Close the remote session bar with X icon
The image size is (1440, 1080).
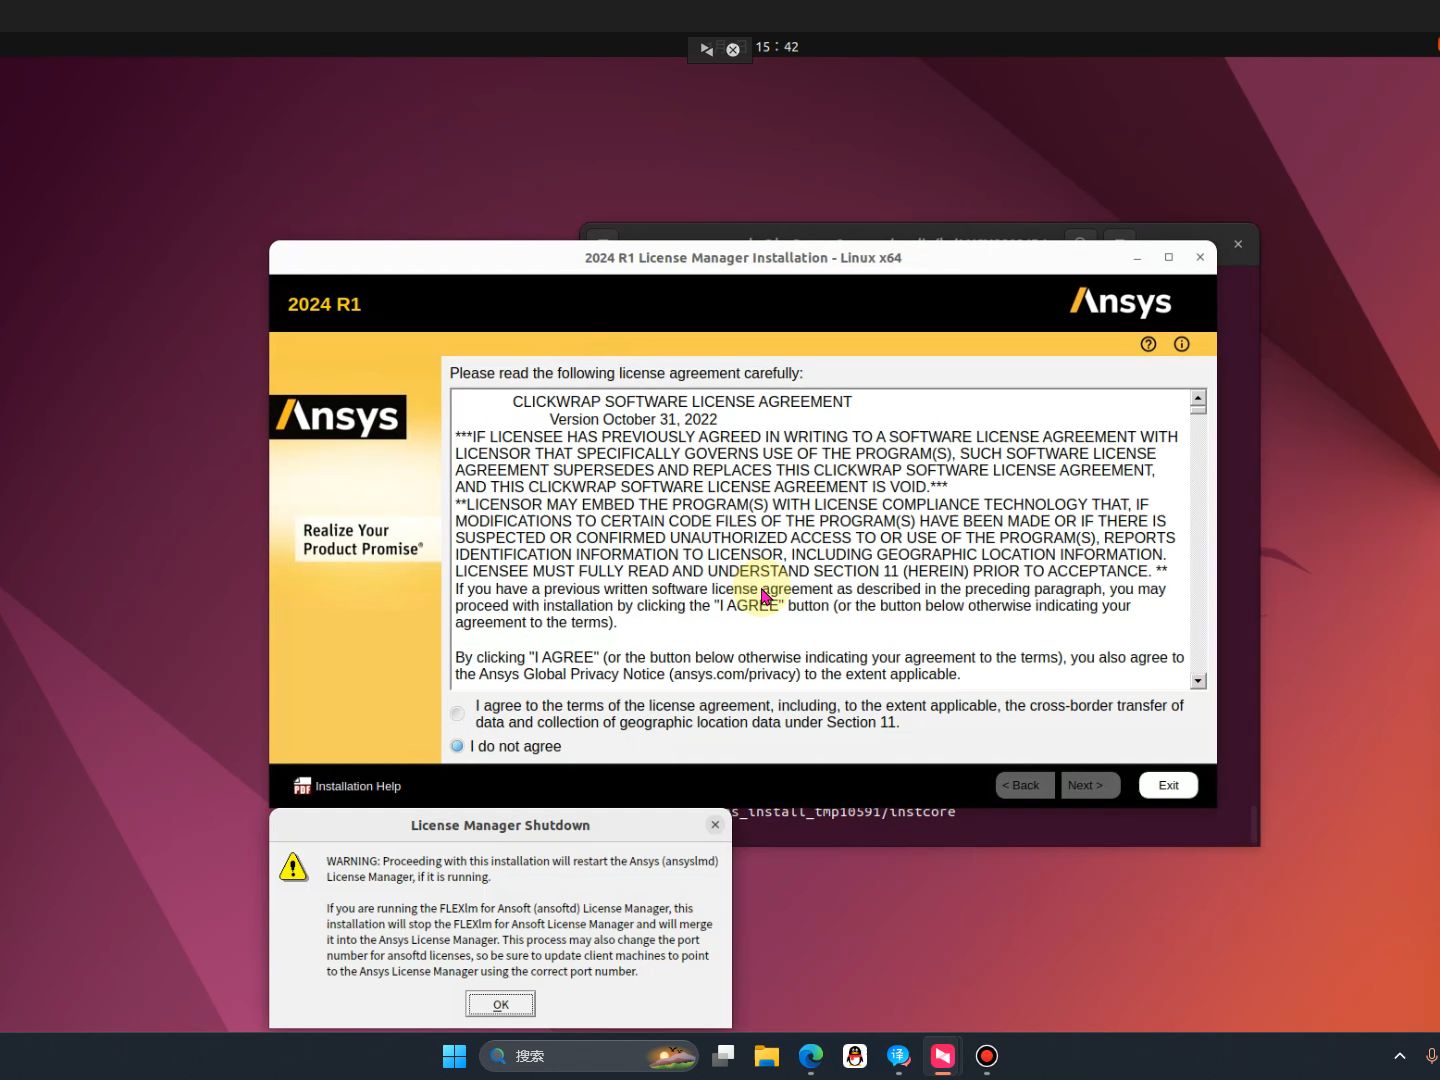(733, 49)
